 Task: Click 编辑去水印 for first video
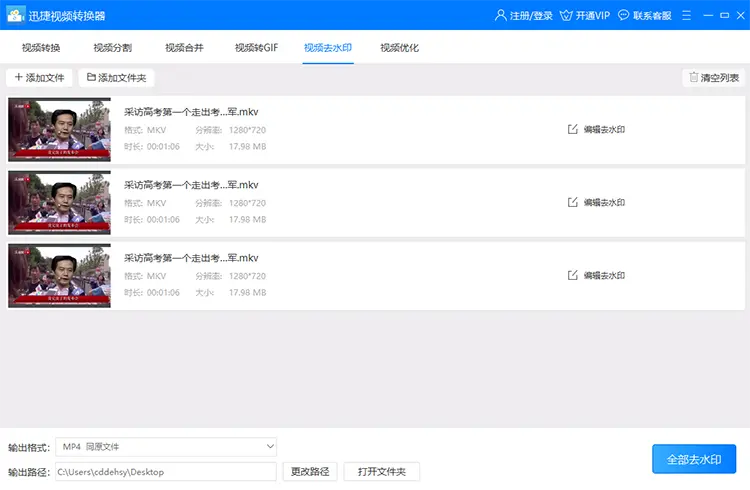pyautogui.click(x=596, y=129)
